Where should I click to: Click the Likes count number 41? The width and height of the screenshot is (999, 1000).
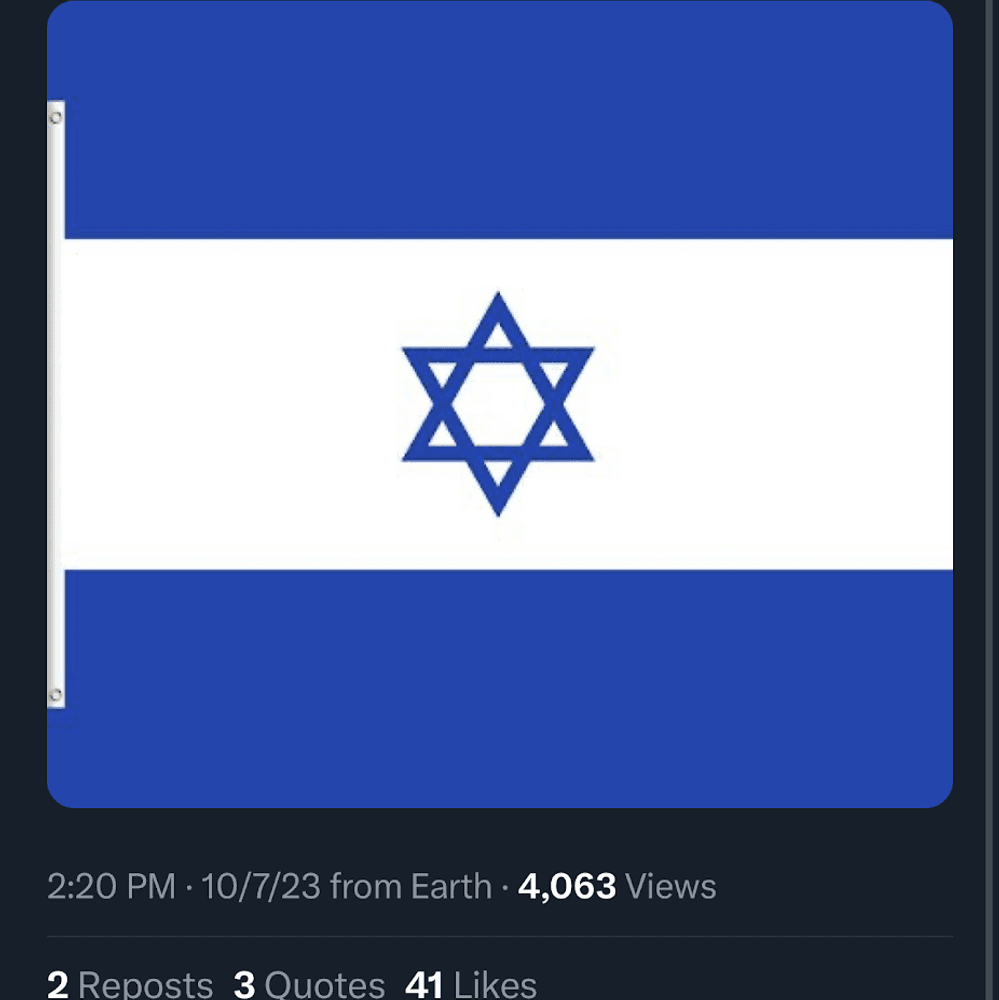[424, 984]
